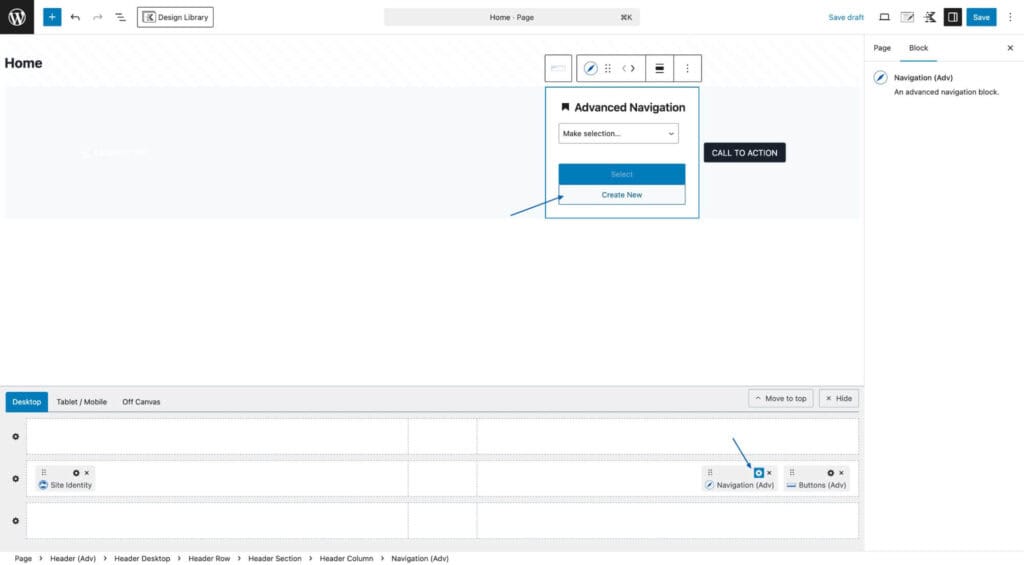Hide the header builder panel
The height and width of the screenshot is (565, 1024).
pos(838,398)
